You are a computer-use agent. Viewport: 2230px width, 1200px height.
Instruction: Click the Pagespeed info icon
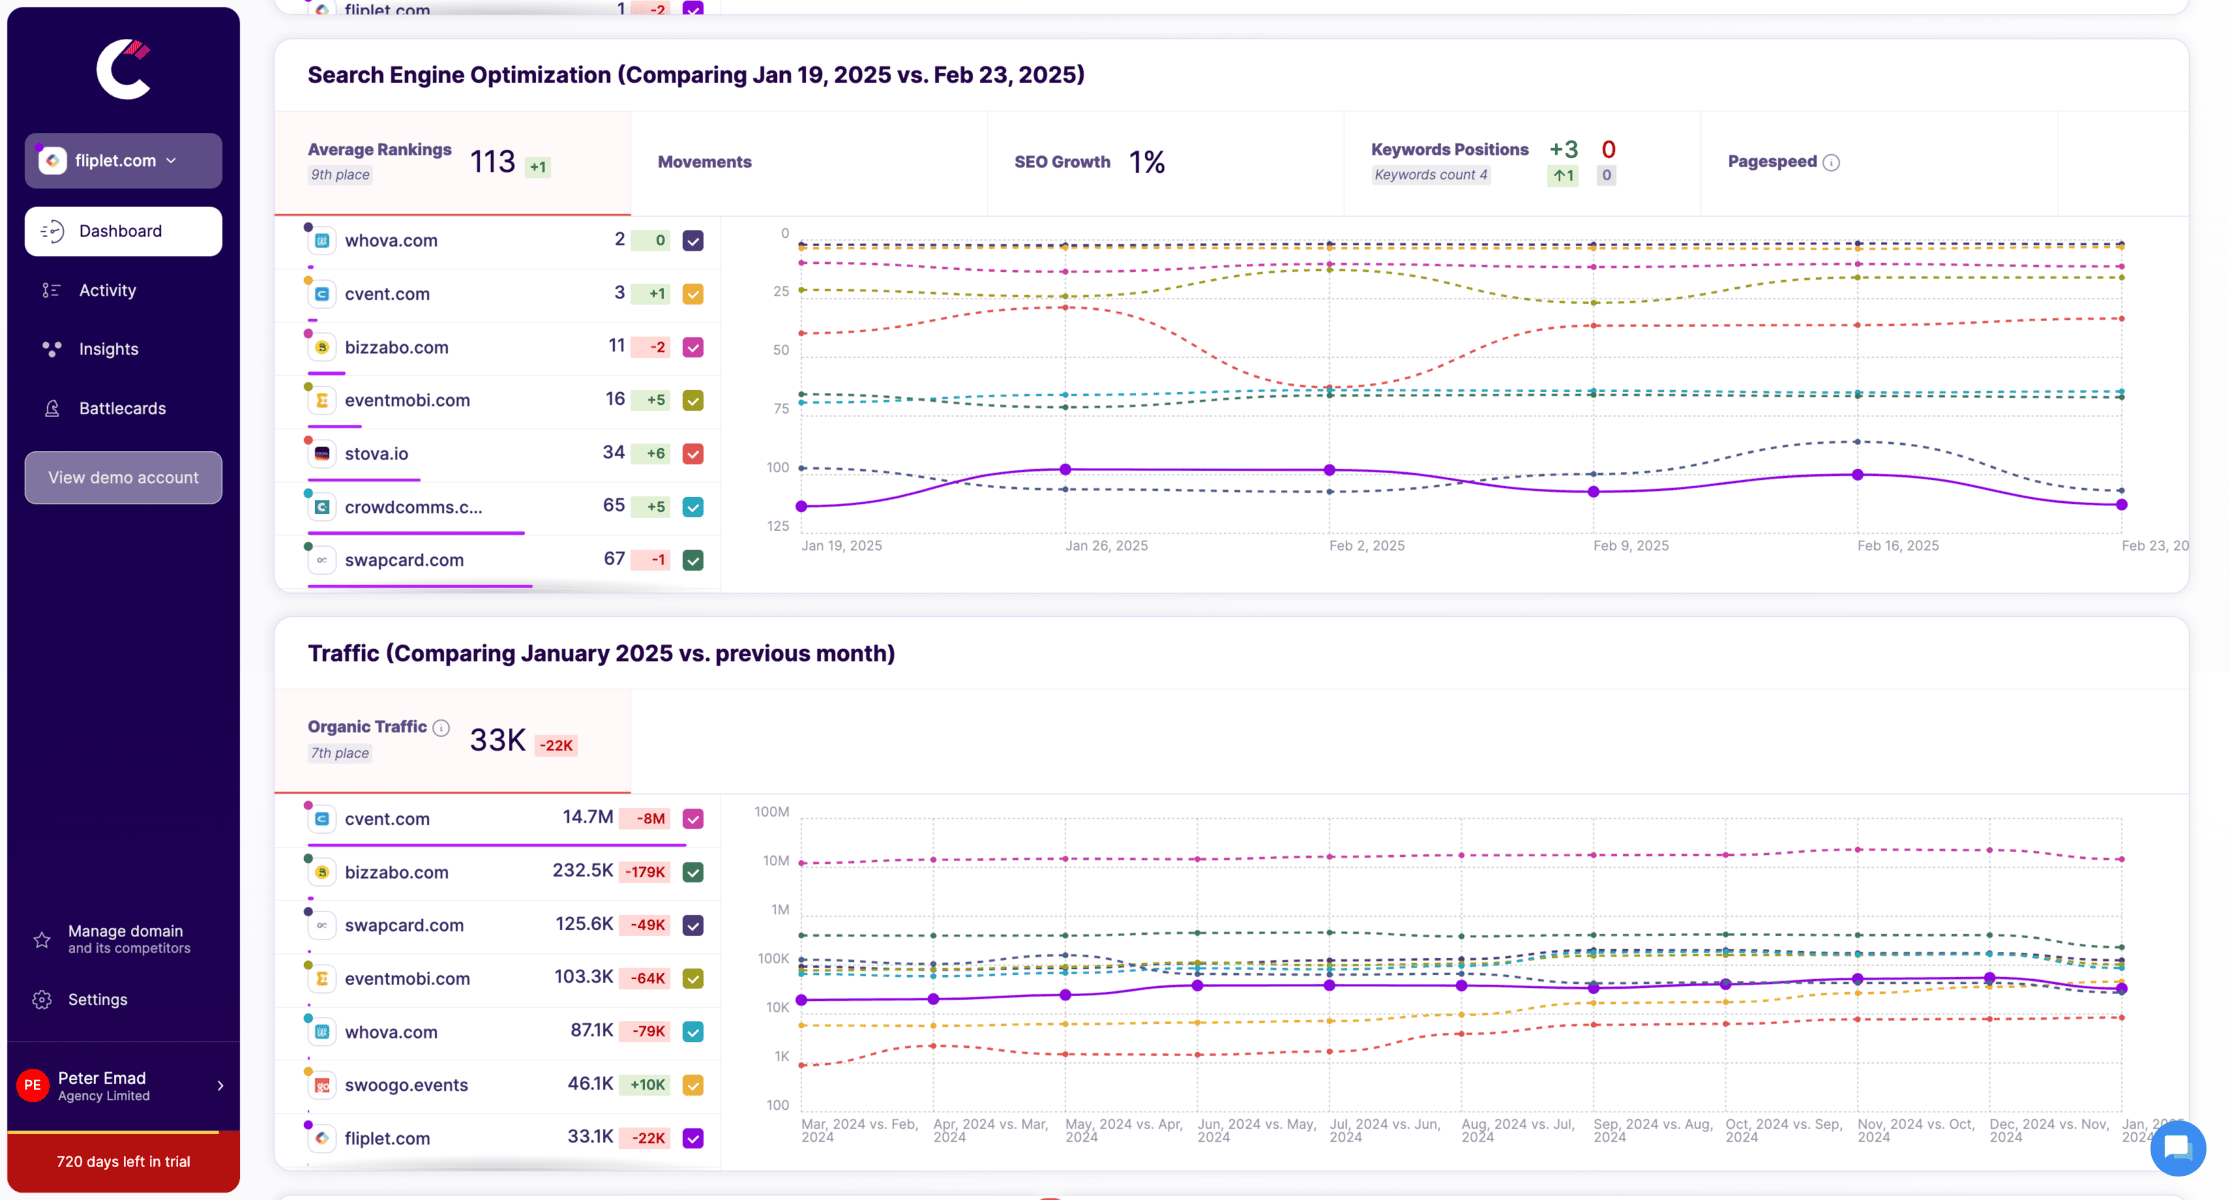click(1831, 162)
